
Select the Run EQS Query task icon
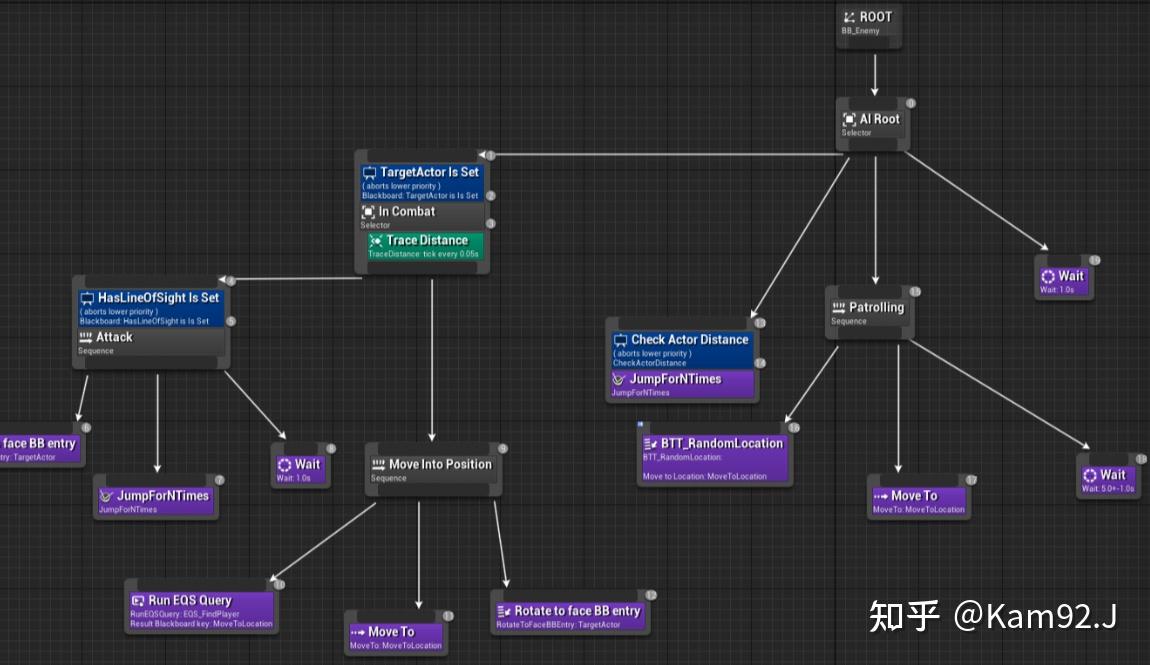pos(137,599)
